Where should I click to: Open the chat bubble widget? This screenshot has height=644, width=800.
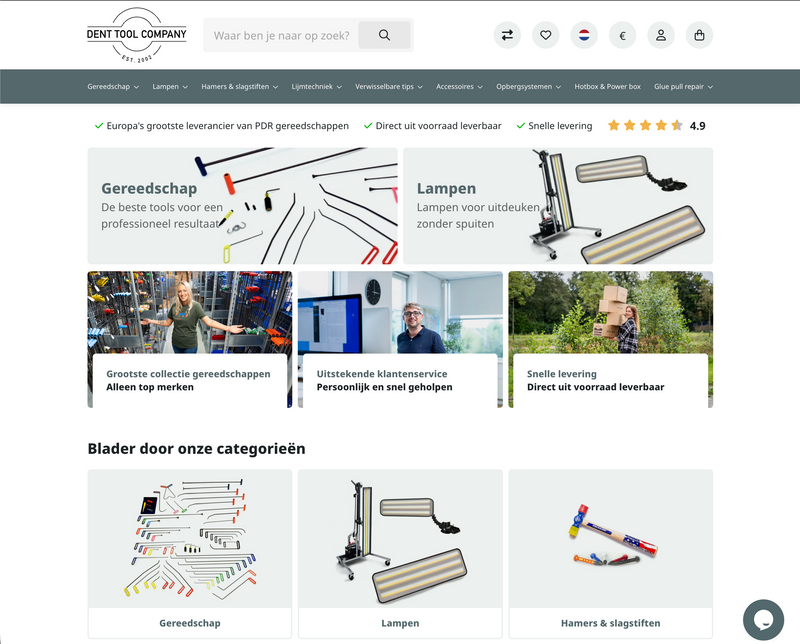click(763, 620)
